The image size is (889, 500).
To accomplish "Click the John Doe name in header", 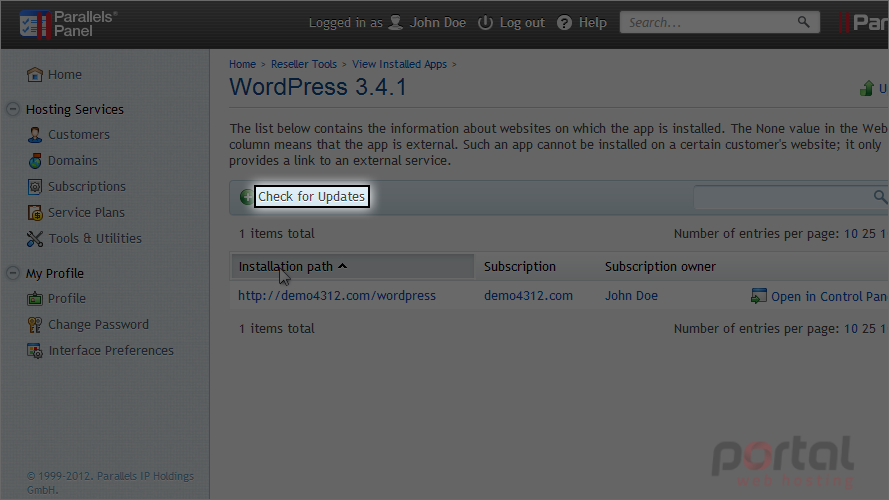I will (x=438, y=23).
